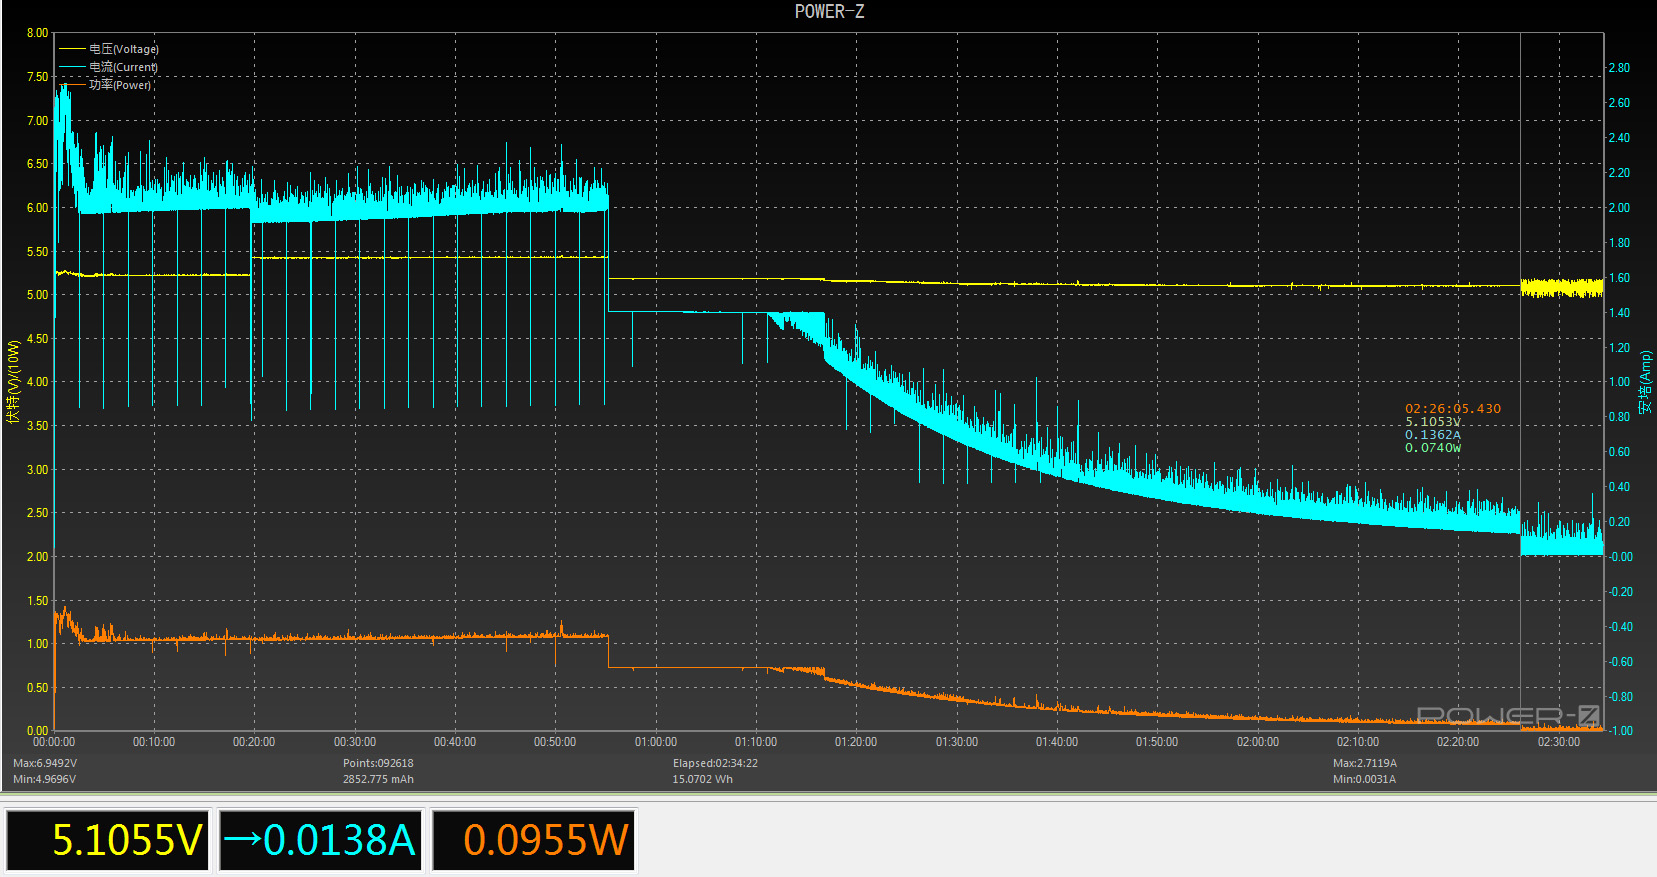Click the Points:092618 counter
The height and width of the screenshot is (877, 1657).
[378, 763]
